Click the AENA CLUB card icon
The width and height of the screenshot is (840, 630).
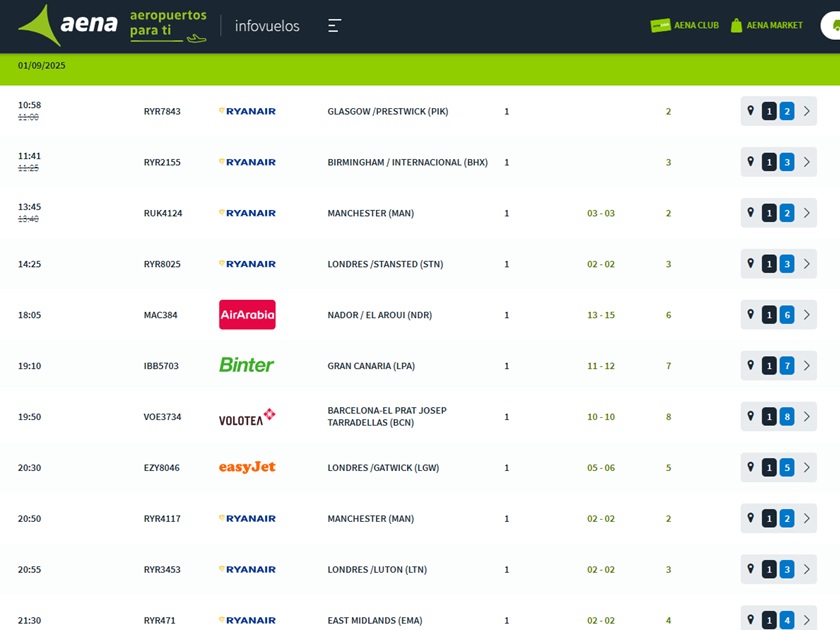coord(660,26)
